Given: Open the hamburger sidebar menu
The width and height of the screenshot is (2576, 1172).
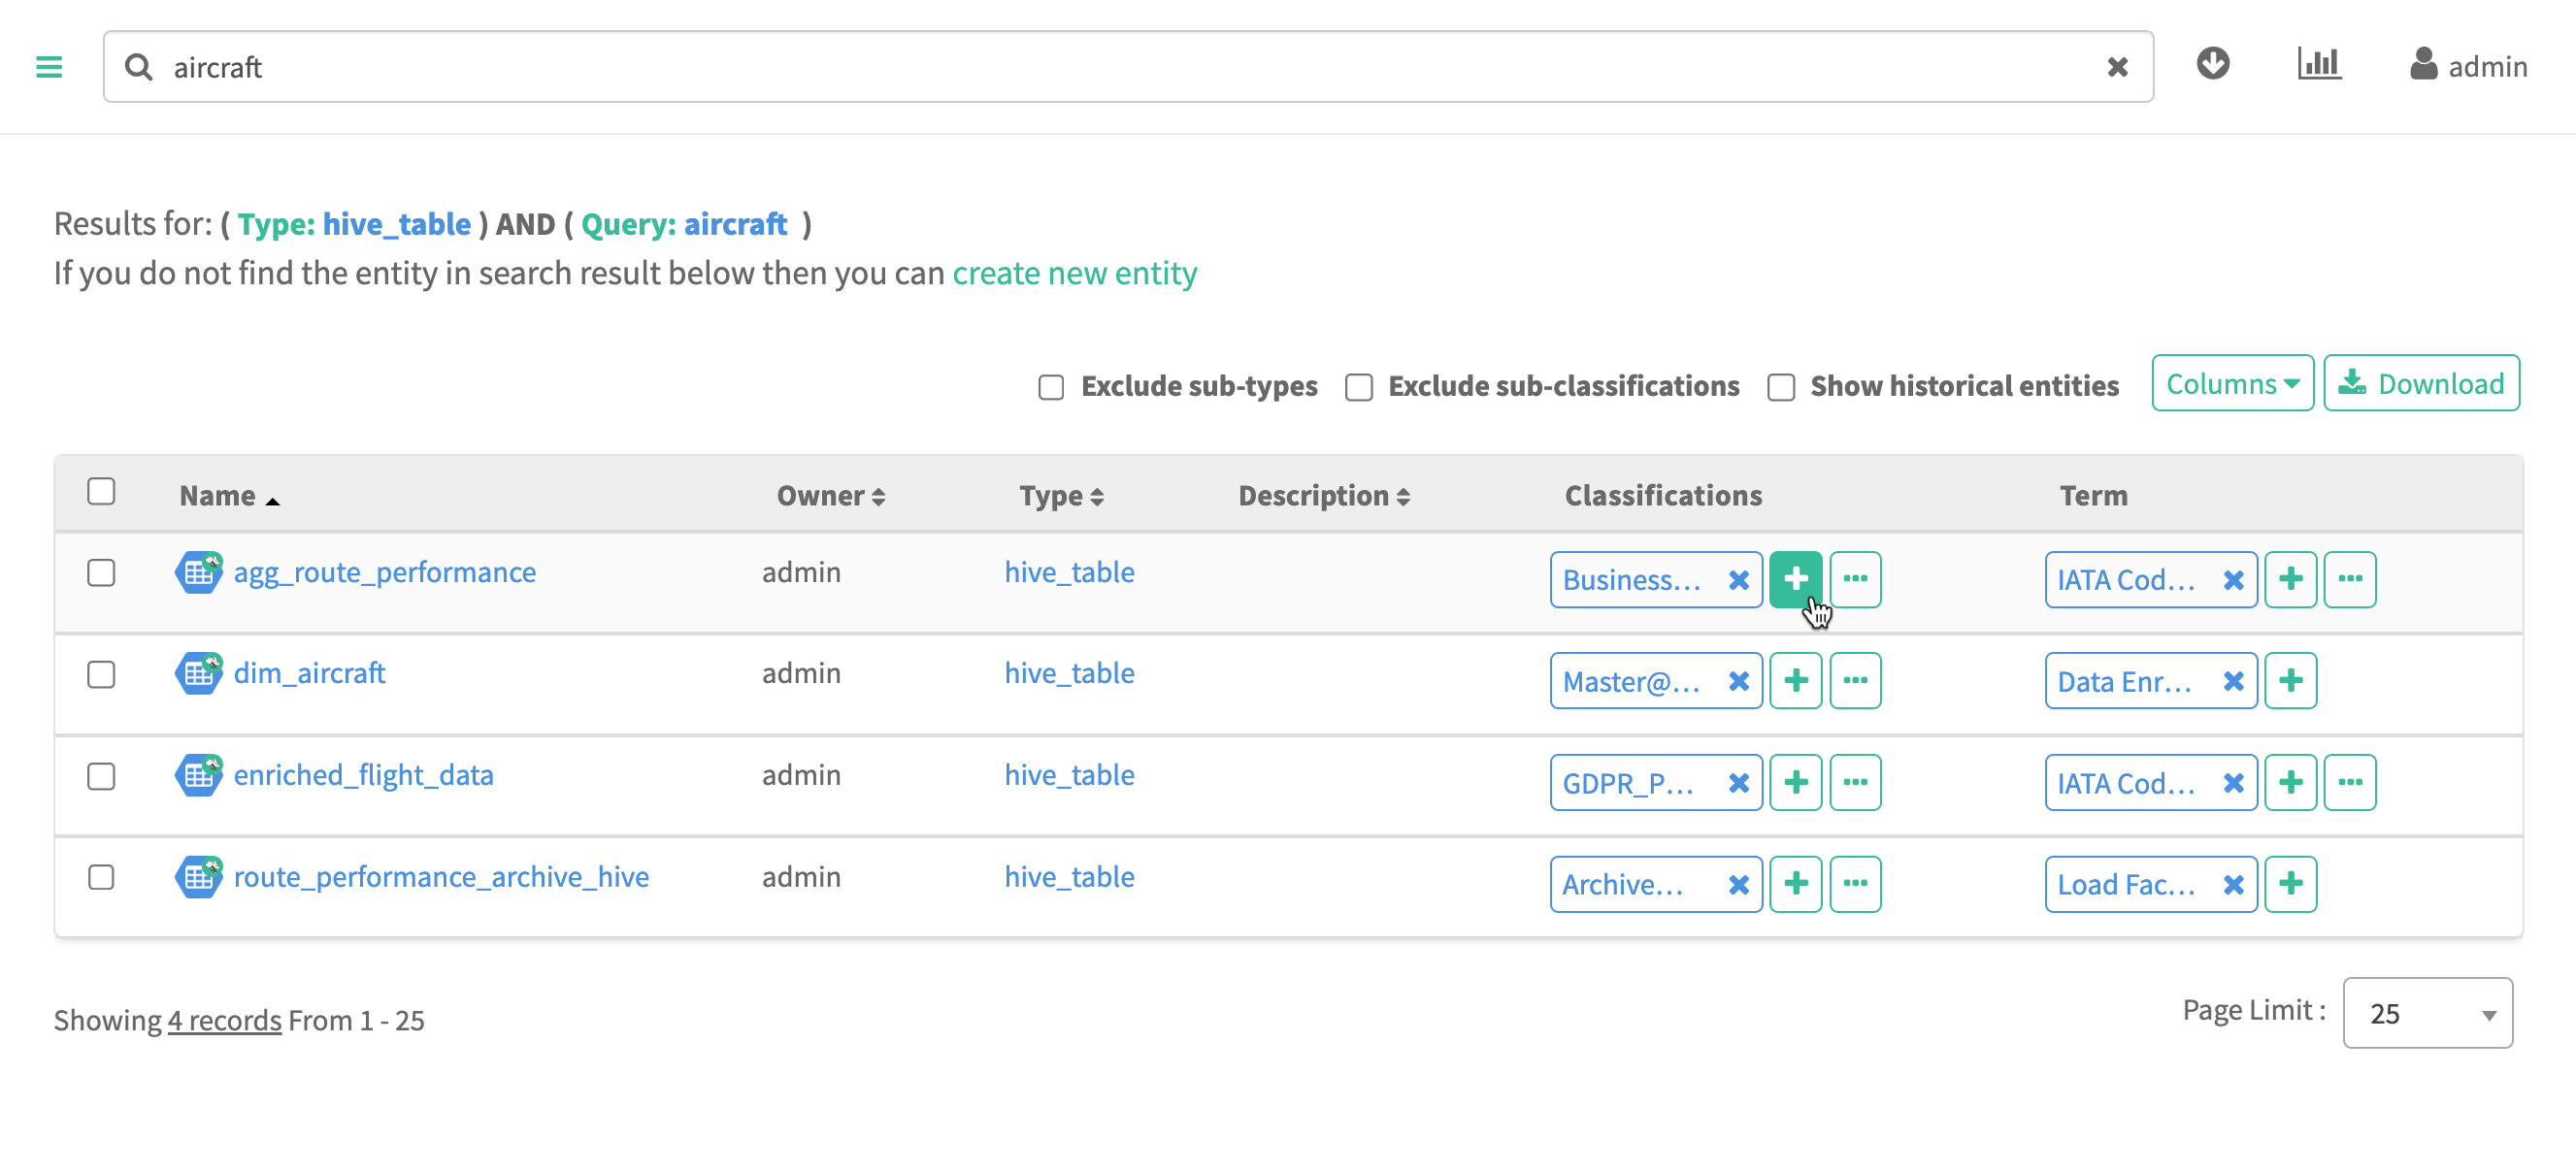Looking at the screenshot, I should point(49,67).
